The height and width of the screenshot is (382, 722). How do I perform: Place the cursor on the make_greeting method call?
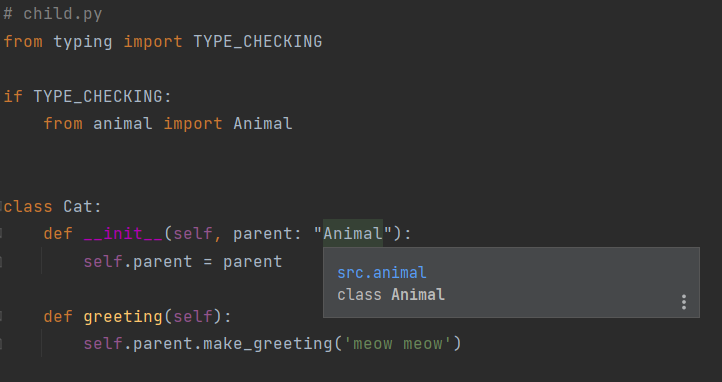[268, 344]
